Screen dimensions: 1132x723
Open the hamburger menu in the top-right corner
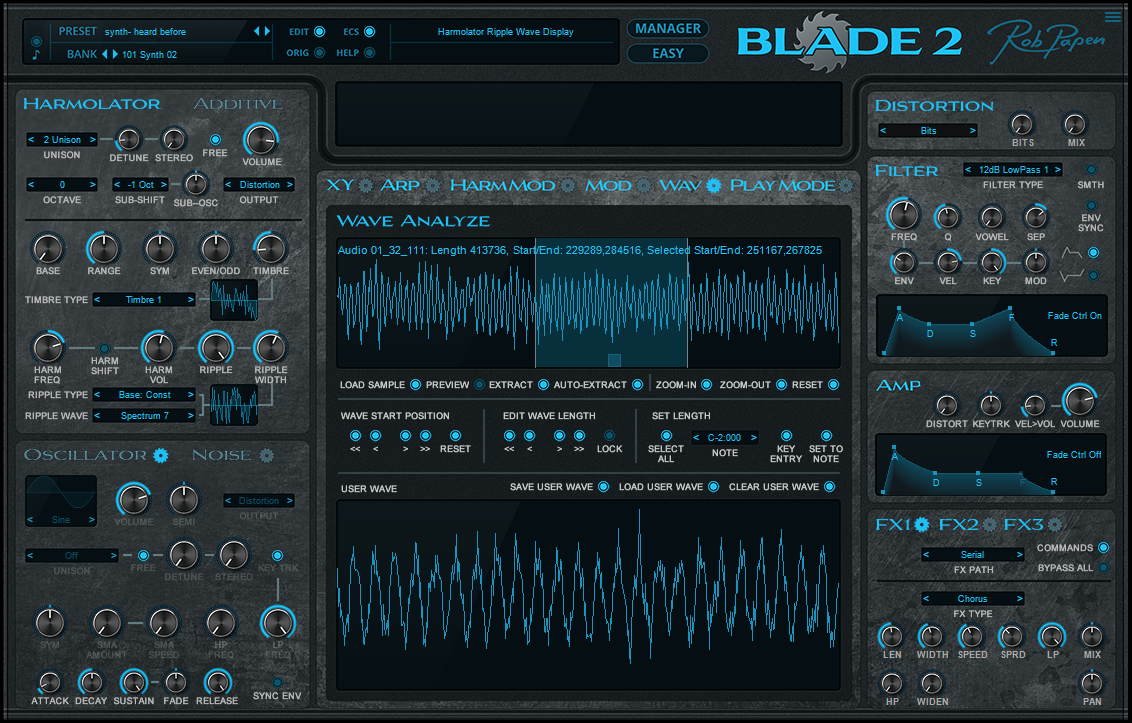pos(1113,15)
